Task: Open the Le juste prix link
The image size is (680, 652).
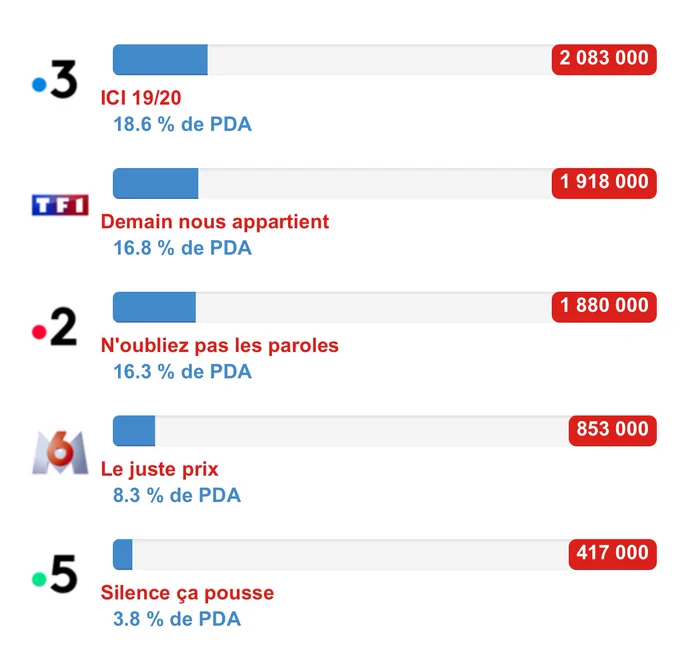Action: (160, 469)
